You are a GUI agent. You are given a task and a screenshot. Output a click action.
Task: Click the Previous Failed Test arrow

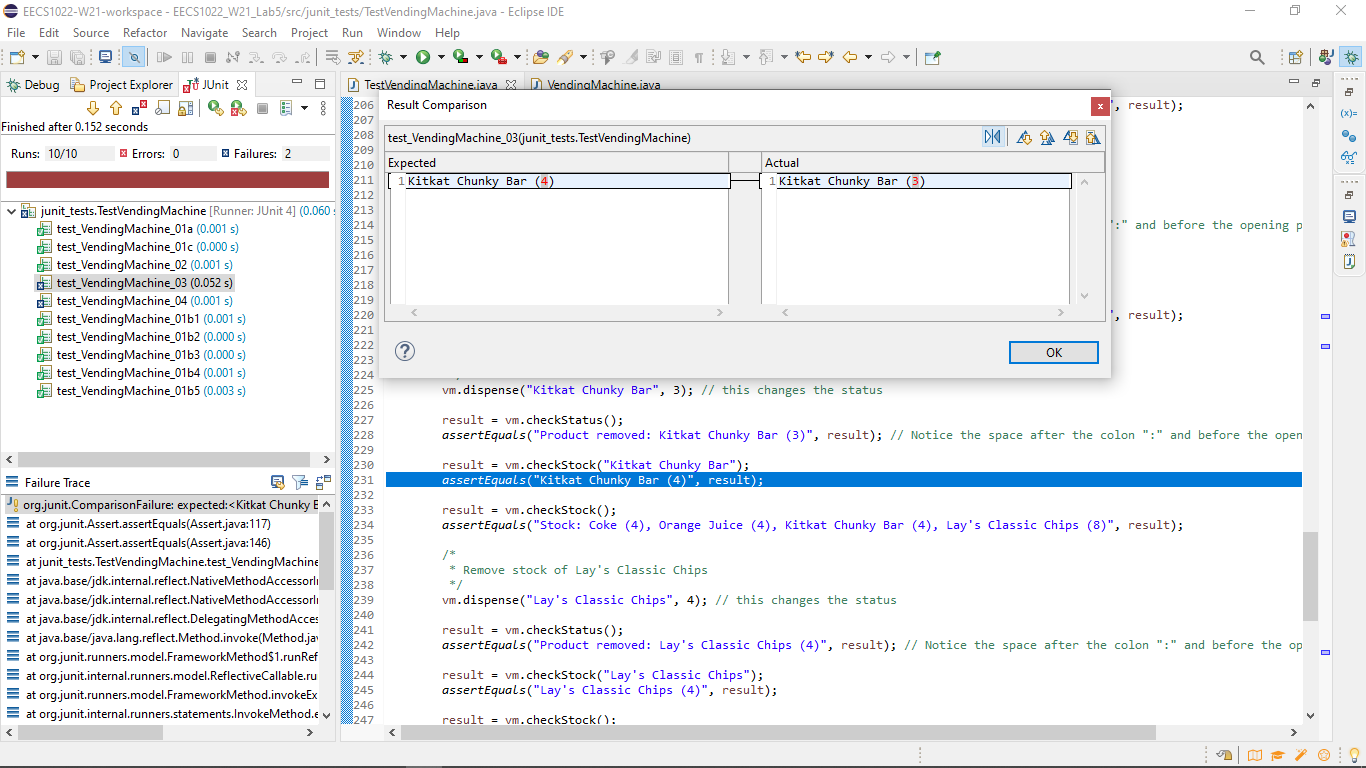click(116, 108)
